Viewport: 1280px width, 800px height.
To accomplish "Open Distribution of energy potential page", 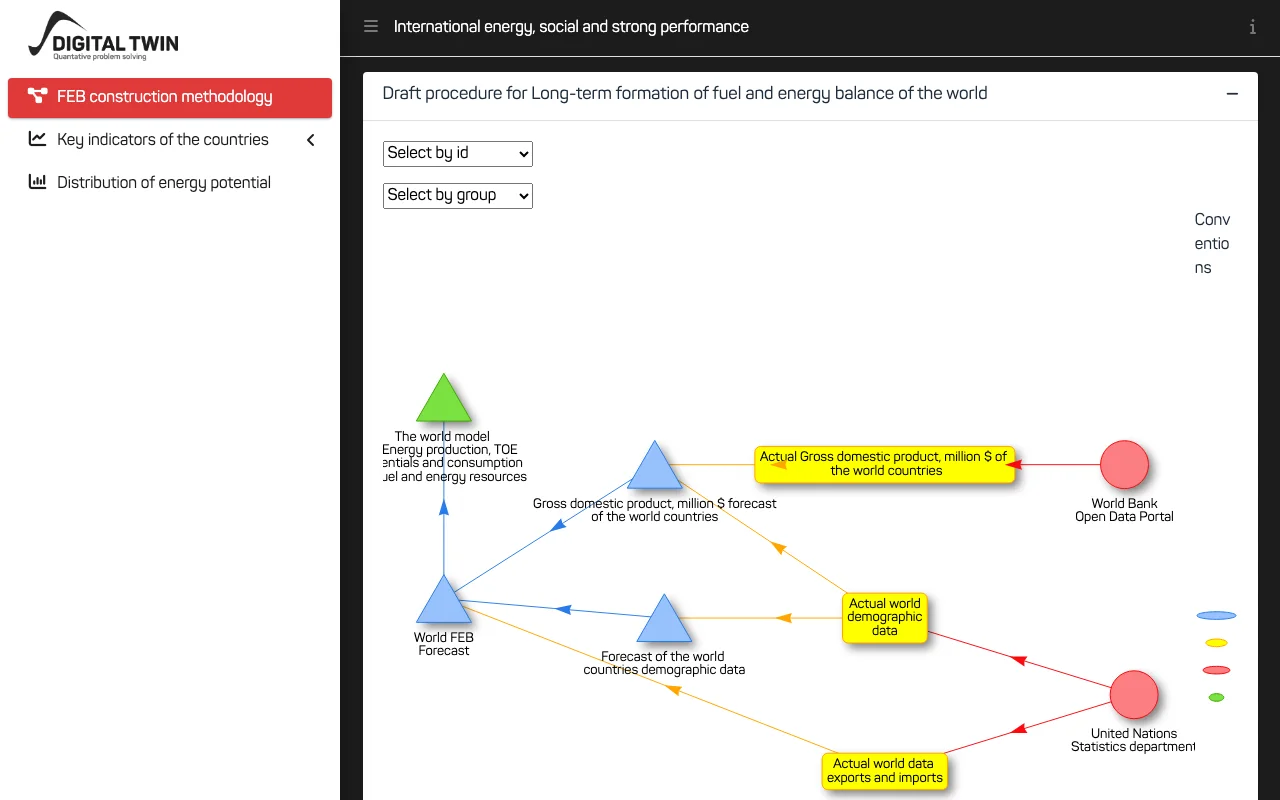I will 170,183.
